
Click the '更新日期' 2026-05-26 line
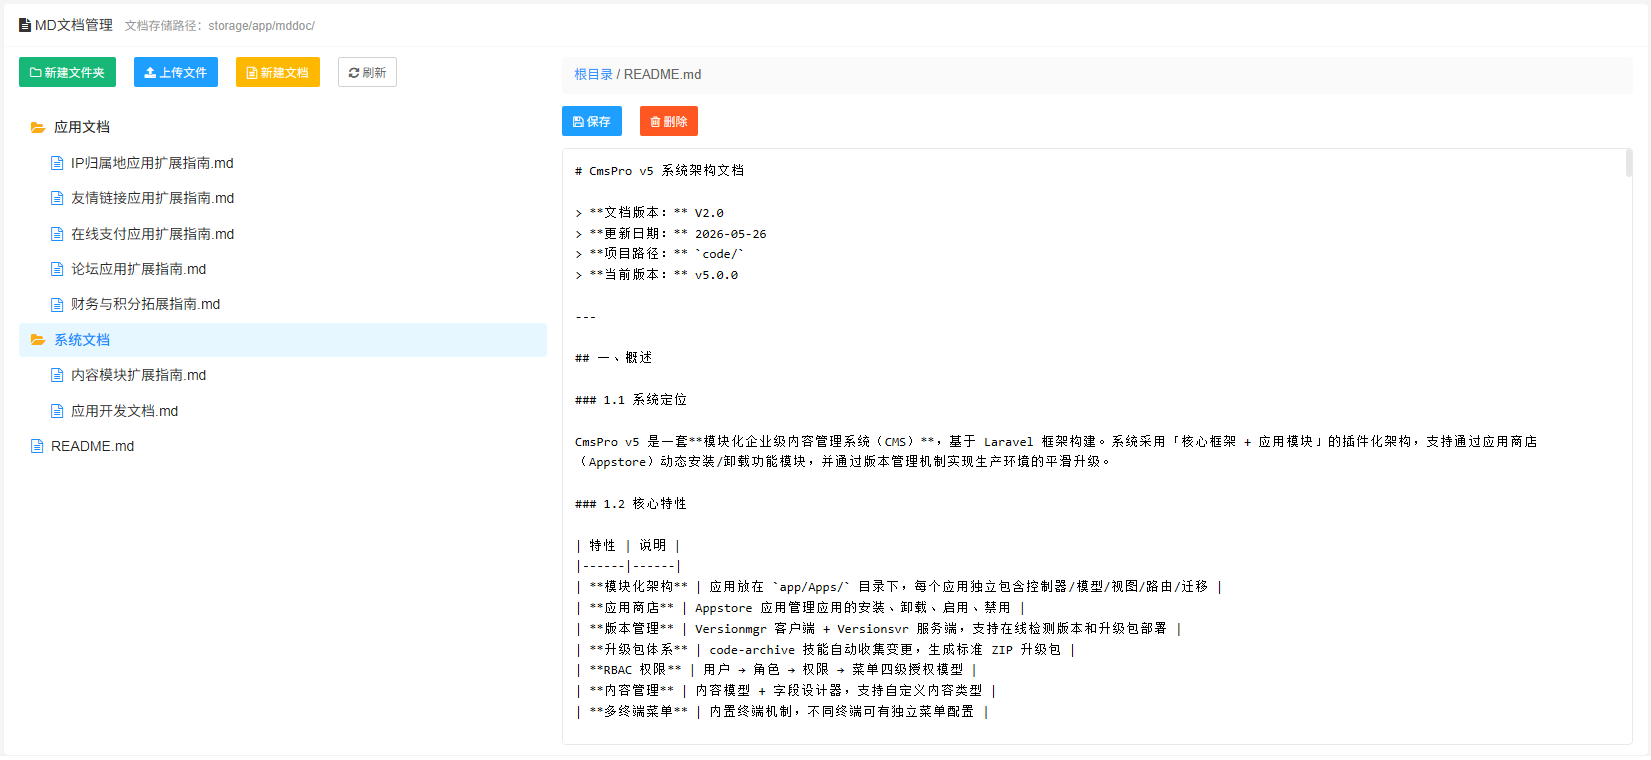point(671,234)
